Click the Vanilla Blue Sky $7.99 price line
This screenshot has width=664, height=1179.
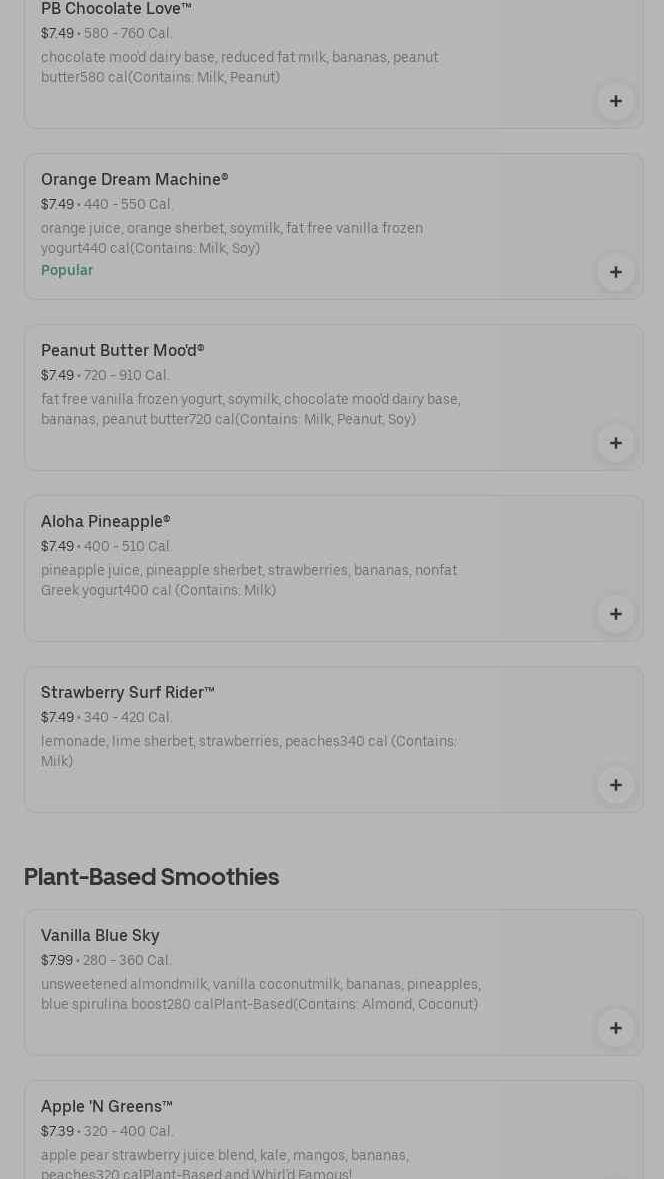click(x=106, y=960)
